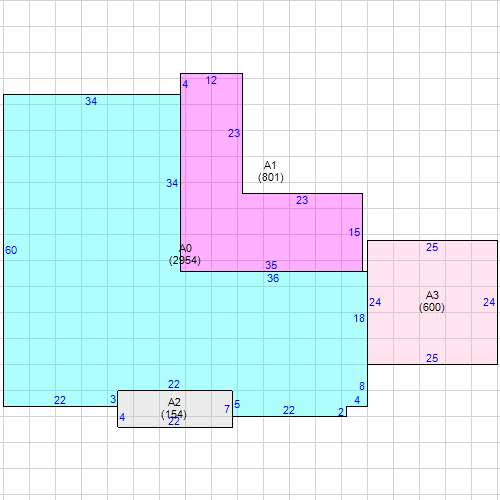Click the 3 dimension left of gray area
The image size is (500, 500).
(113, 399)
